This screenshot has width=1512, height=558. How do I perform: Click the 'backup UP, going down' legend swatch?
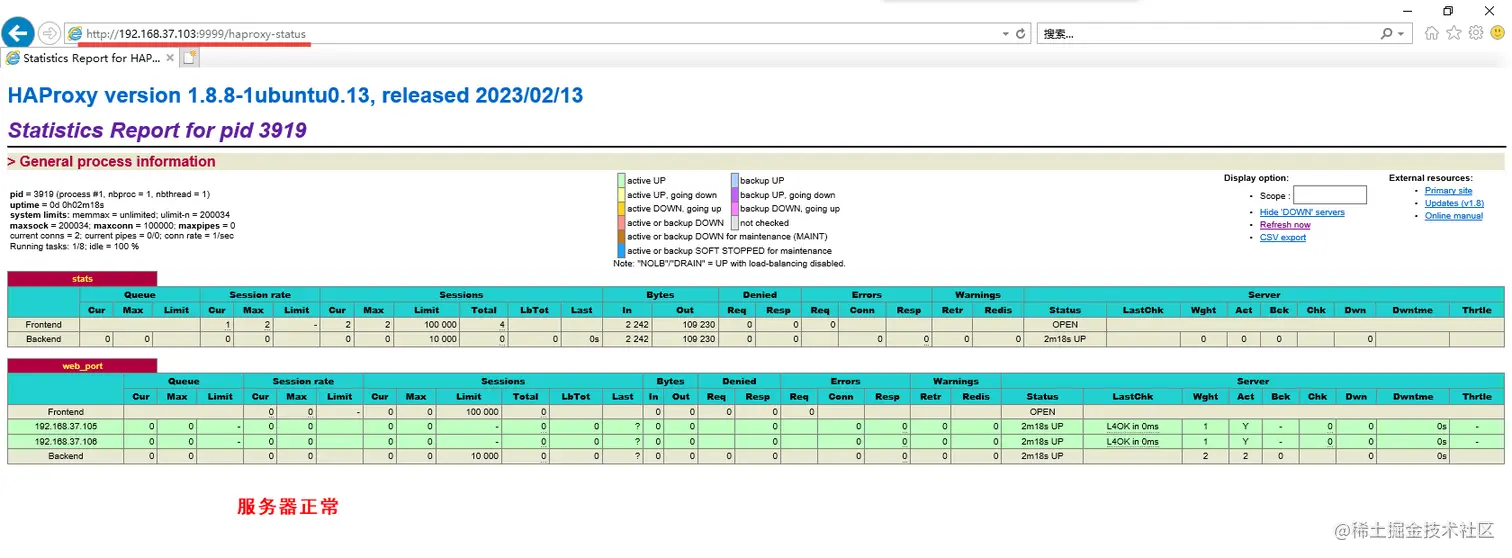(x=734, y=195)
